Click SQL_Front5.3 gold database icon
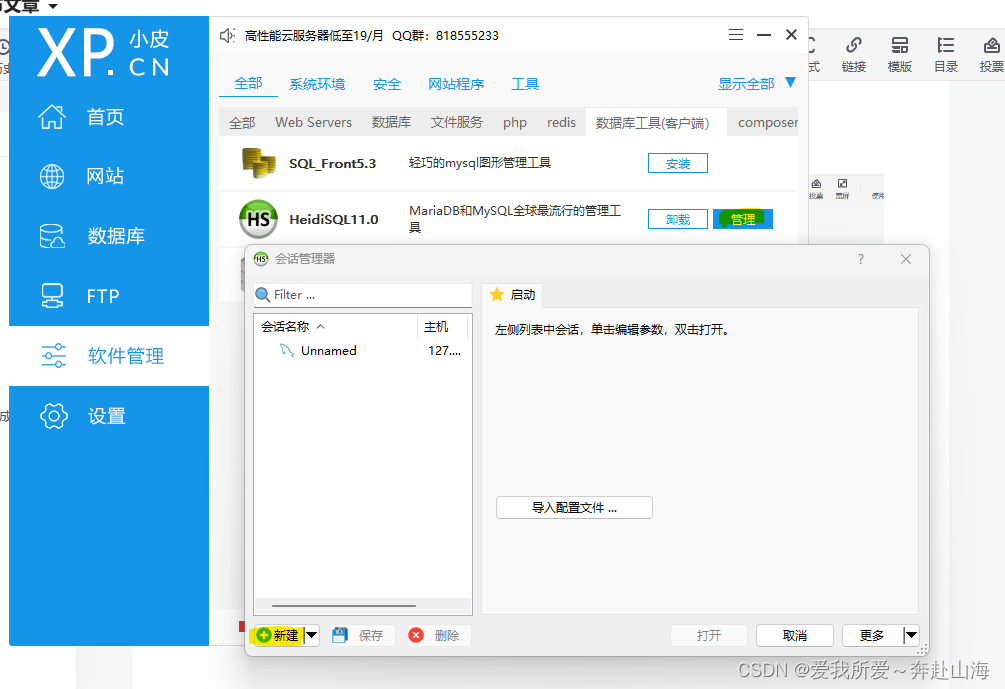1005x689 pixels. tap(258, 163)
